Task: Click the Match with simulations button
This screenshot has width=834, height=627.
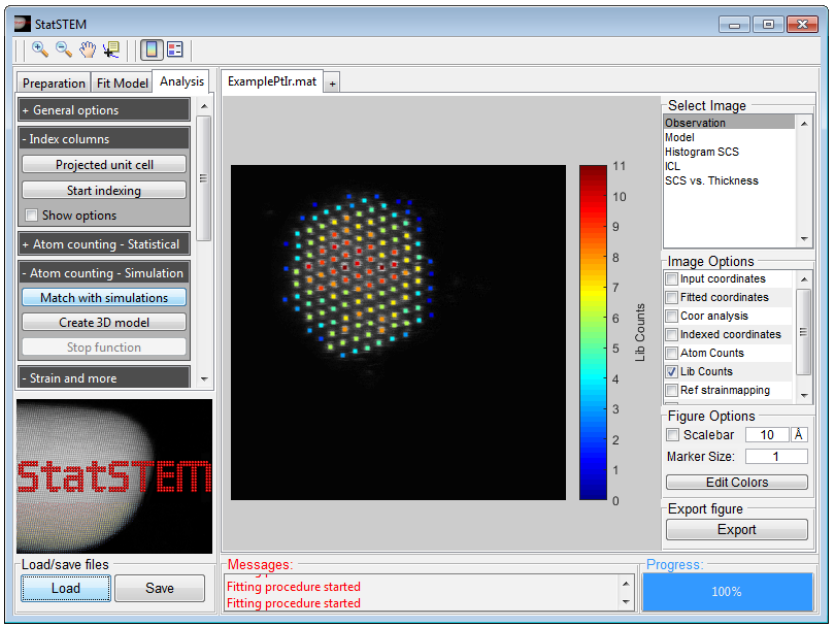Action: click(104, 297)
